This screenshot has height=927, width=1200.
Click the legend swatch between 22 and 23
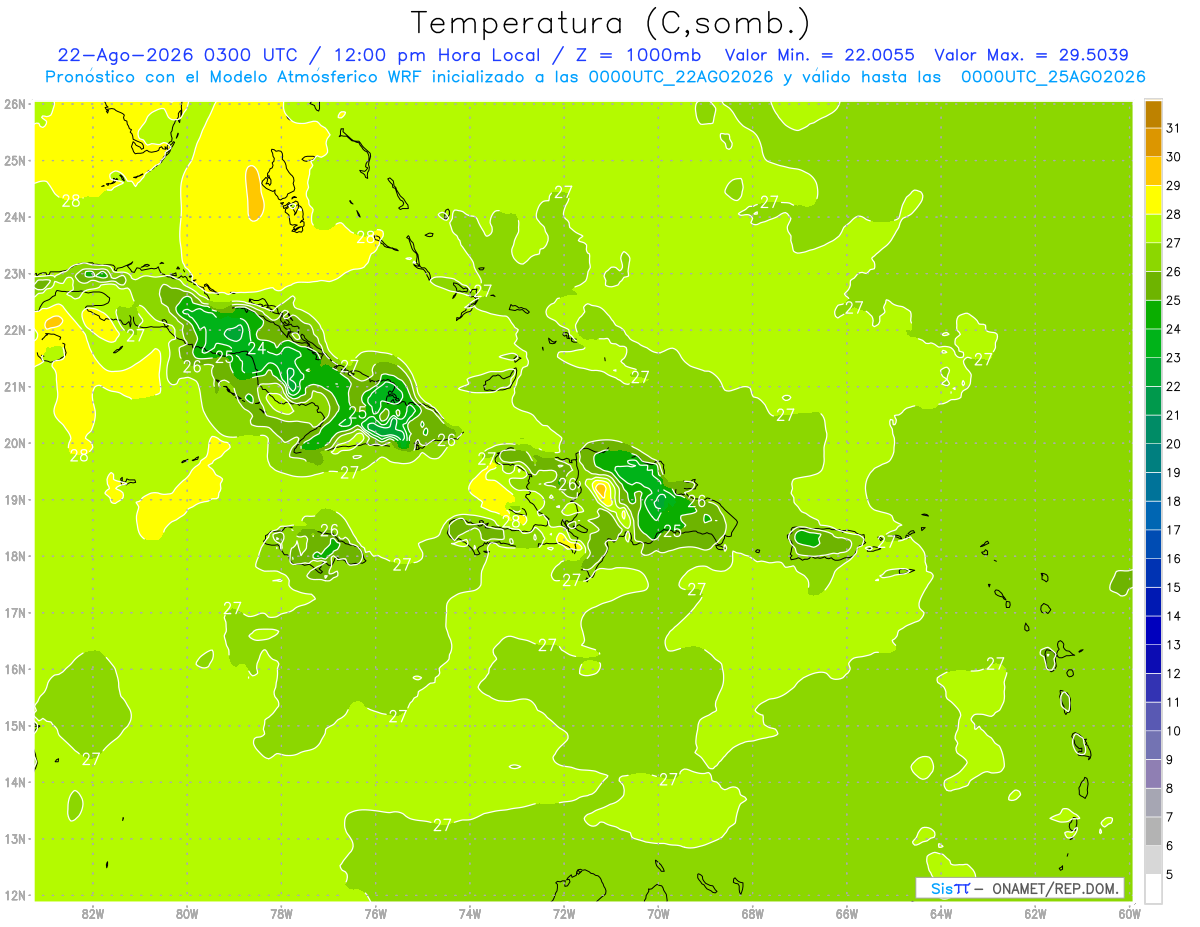click(1153, 371)
